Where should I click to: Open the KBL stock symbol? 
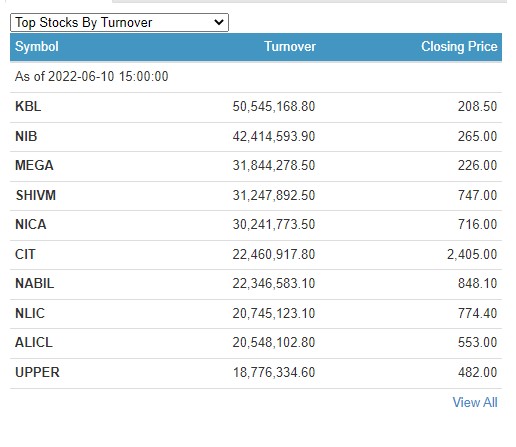coord(28,107)
